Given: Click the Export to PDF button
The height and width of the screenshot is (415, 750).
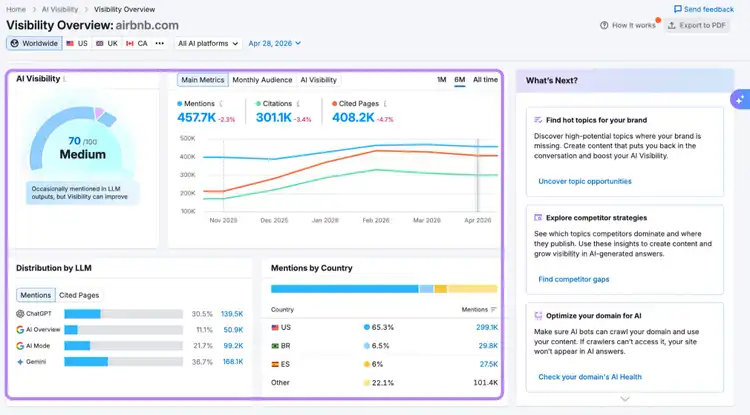Looking at the screenshot, I should (x=696, y=25).
